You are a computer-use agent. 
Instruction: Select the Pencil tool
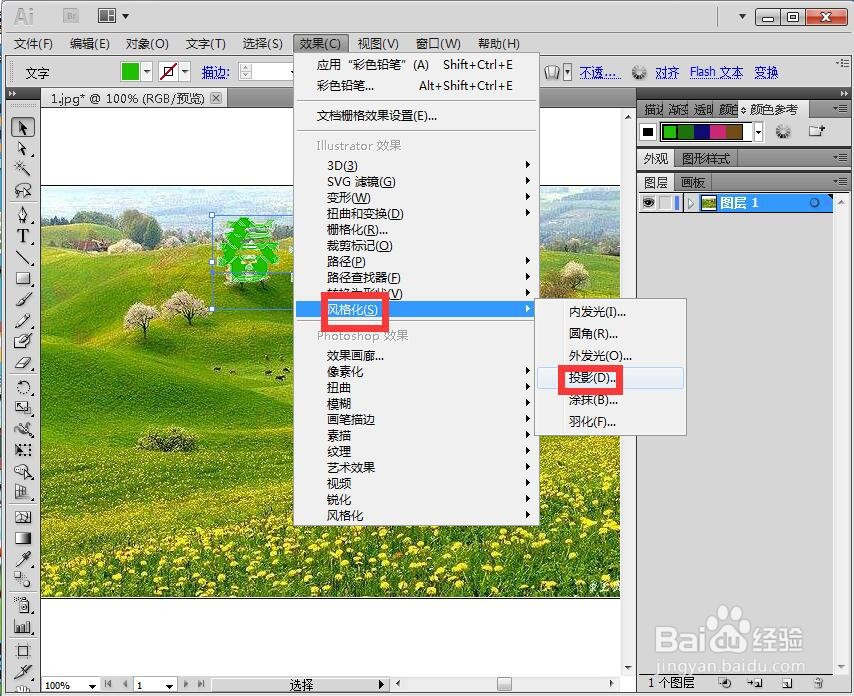click(23, 321)
